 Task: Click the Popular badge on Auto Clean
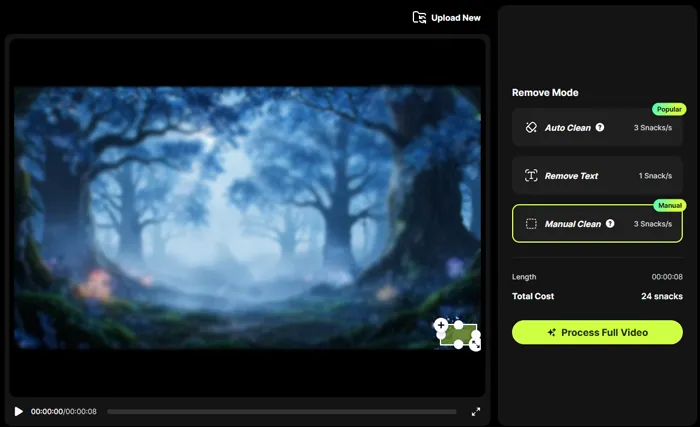(669, 109)
